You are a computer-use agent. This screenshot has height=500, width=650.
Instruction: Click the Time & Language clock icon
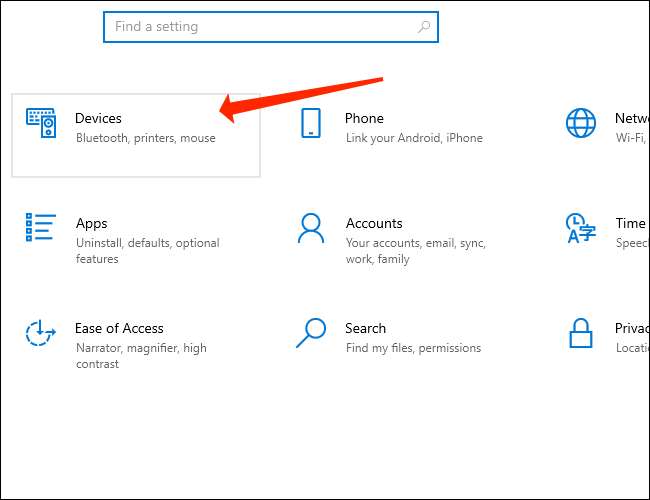[581, 228]
